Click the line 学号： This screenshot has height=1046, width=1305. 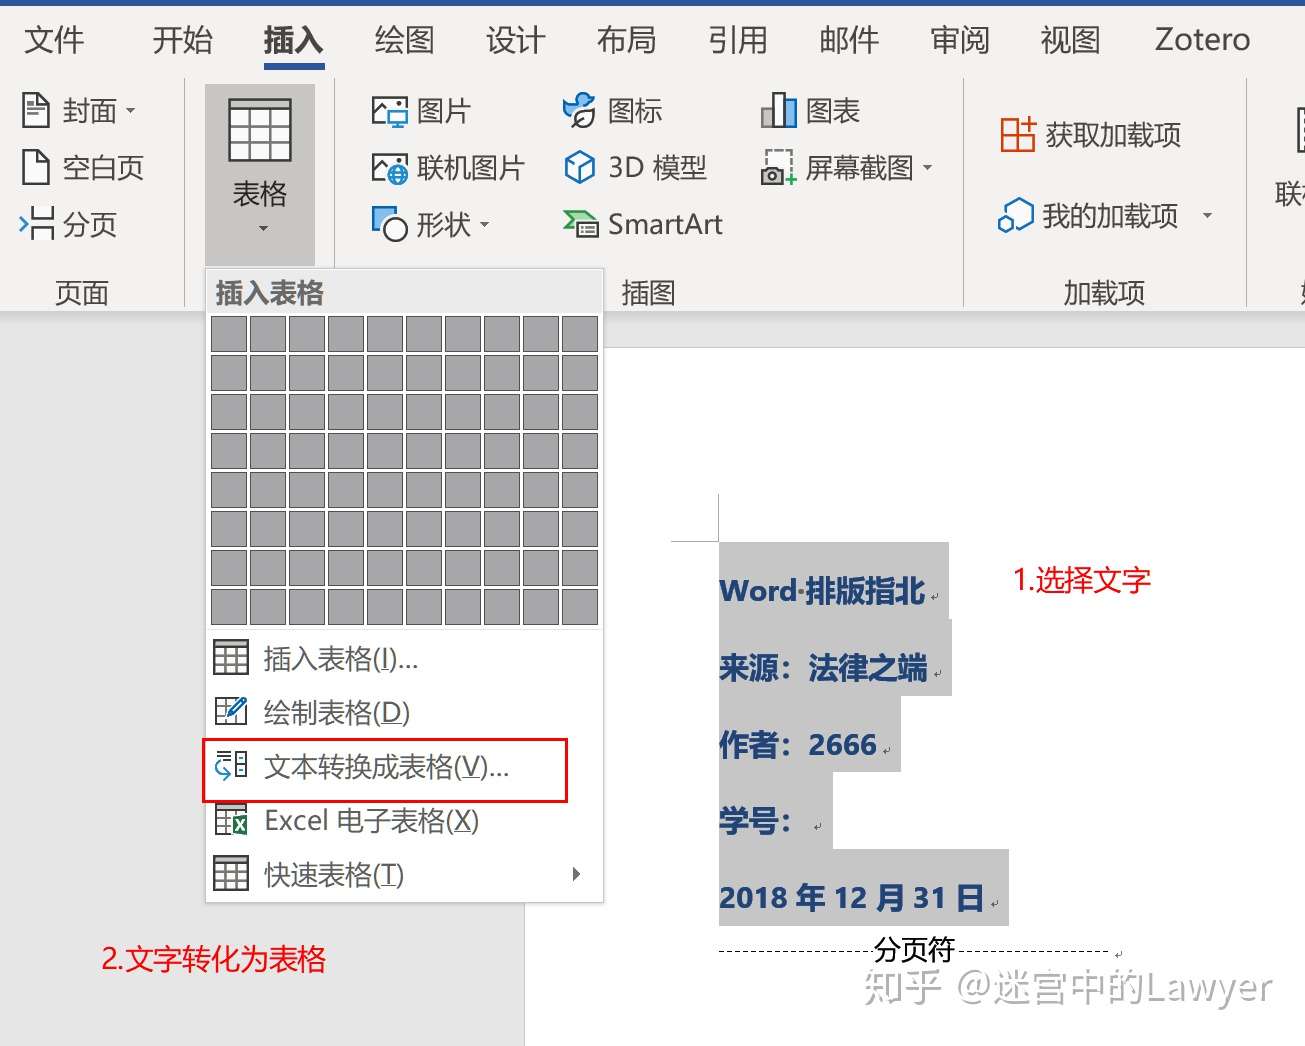[756, 822]
